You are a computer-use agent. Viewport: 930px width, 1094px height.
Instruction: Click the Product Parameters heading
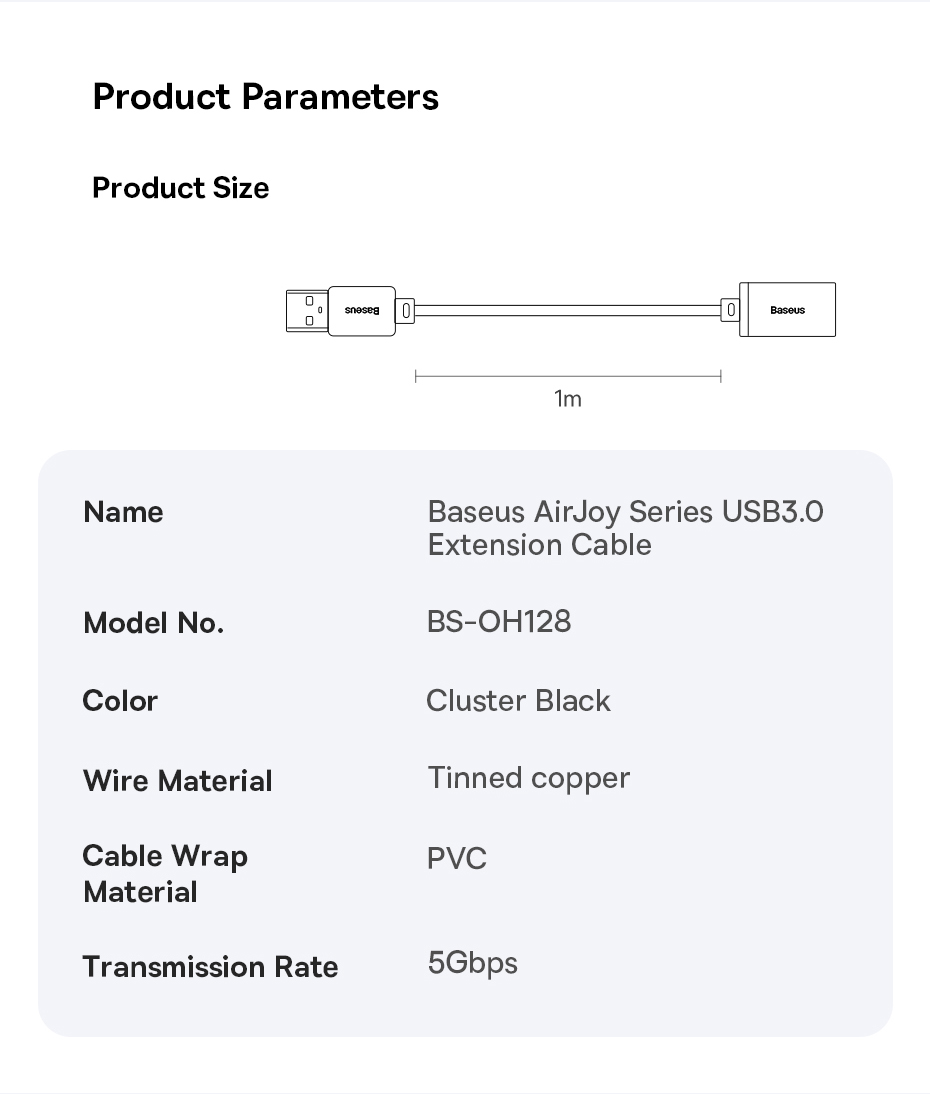[x=265, y=97]
